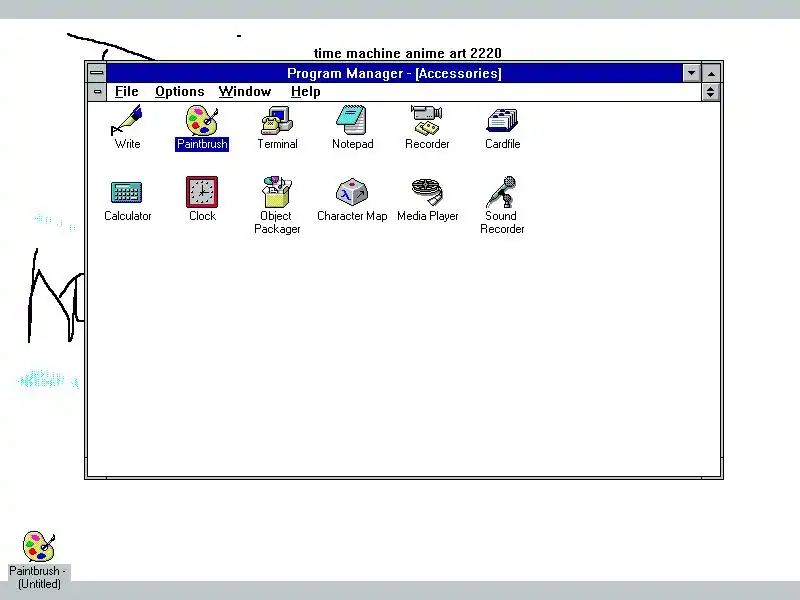Open the Window menu
This screenshot has width=800, height=600.
pyautogui.click(x=245, y=92)
